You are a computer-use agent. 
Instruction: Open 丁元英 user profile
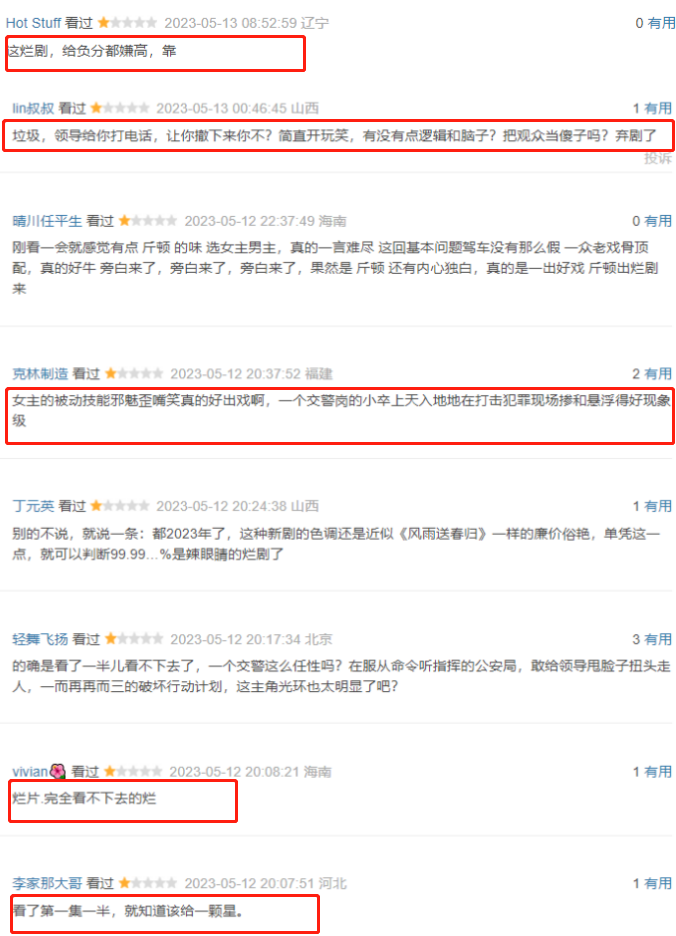coord(33,506)
